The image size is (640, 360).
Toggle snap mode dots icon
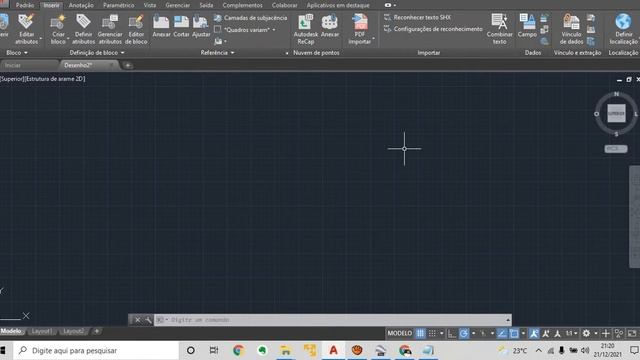click(x=432, y=333)
